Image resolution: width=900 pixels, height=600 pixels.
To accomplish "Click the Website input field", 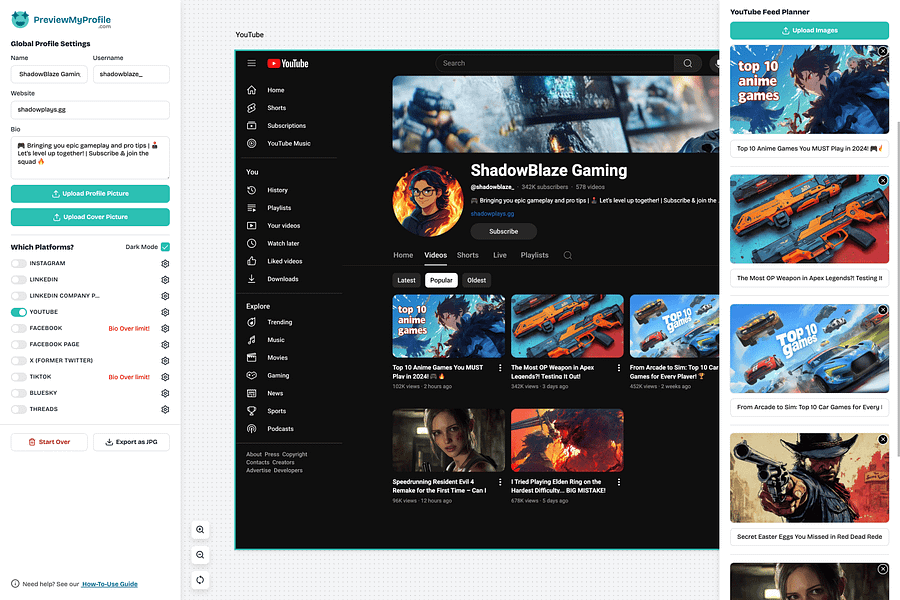I will pyautogui.click(x=90, y=110).
